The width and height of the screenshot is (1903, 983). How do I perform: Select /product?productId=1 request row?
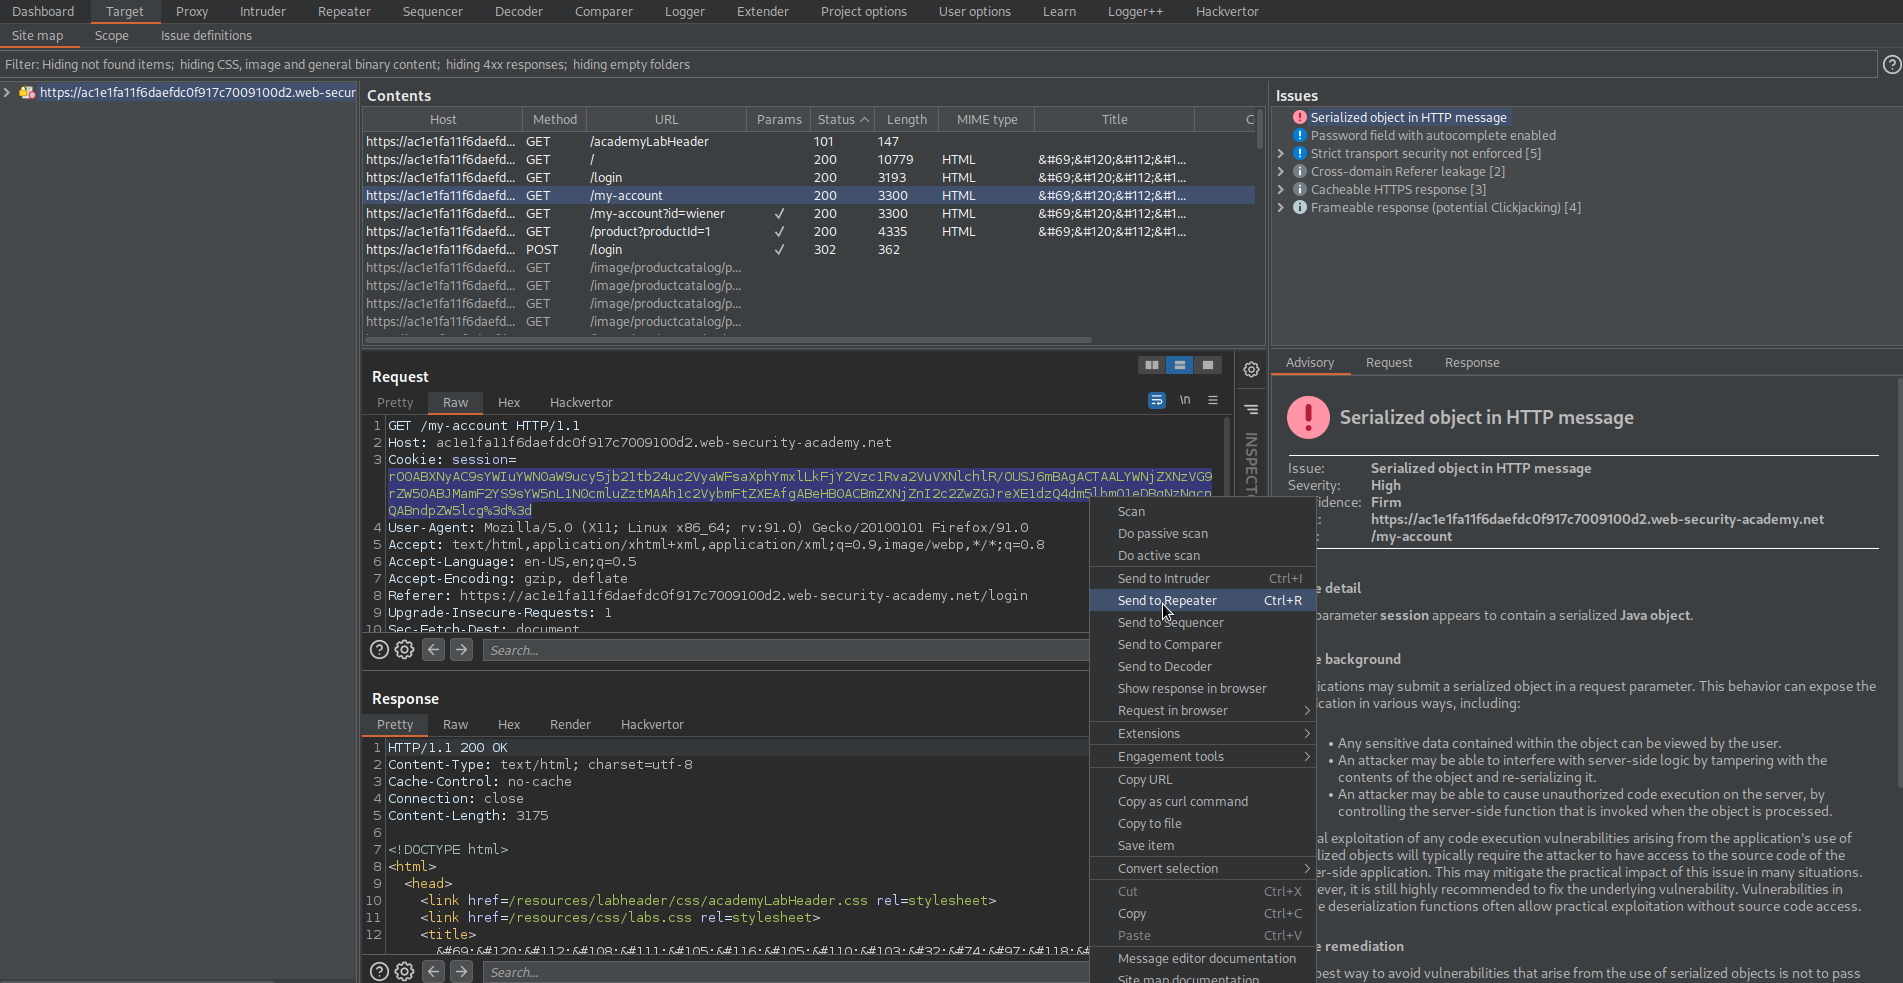[x=808, y=232]
